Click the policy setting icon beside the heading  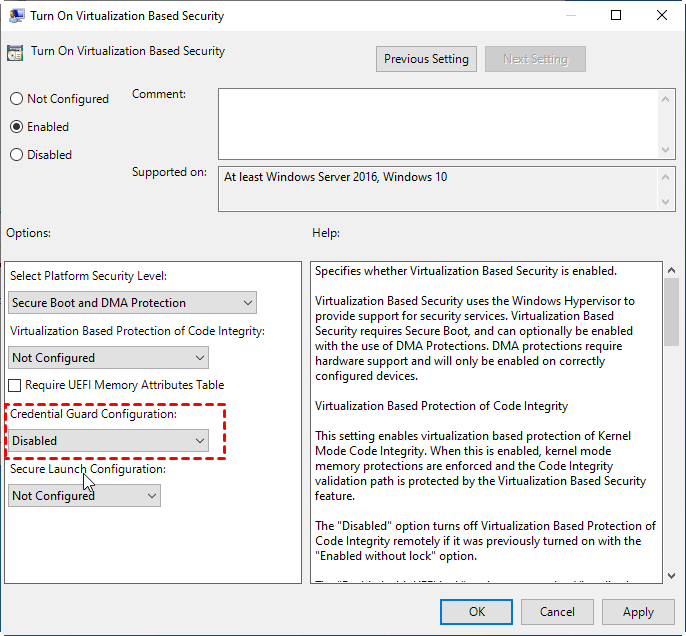point(15,52)
